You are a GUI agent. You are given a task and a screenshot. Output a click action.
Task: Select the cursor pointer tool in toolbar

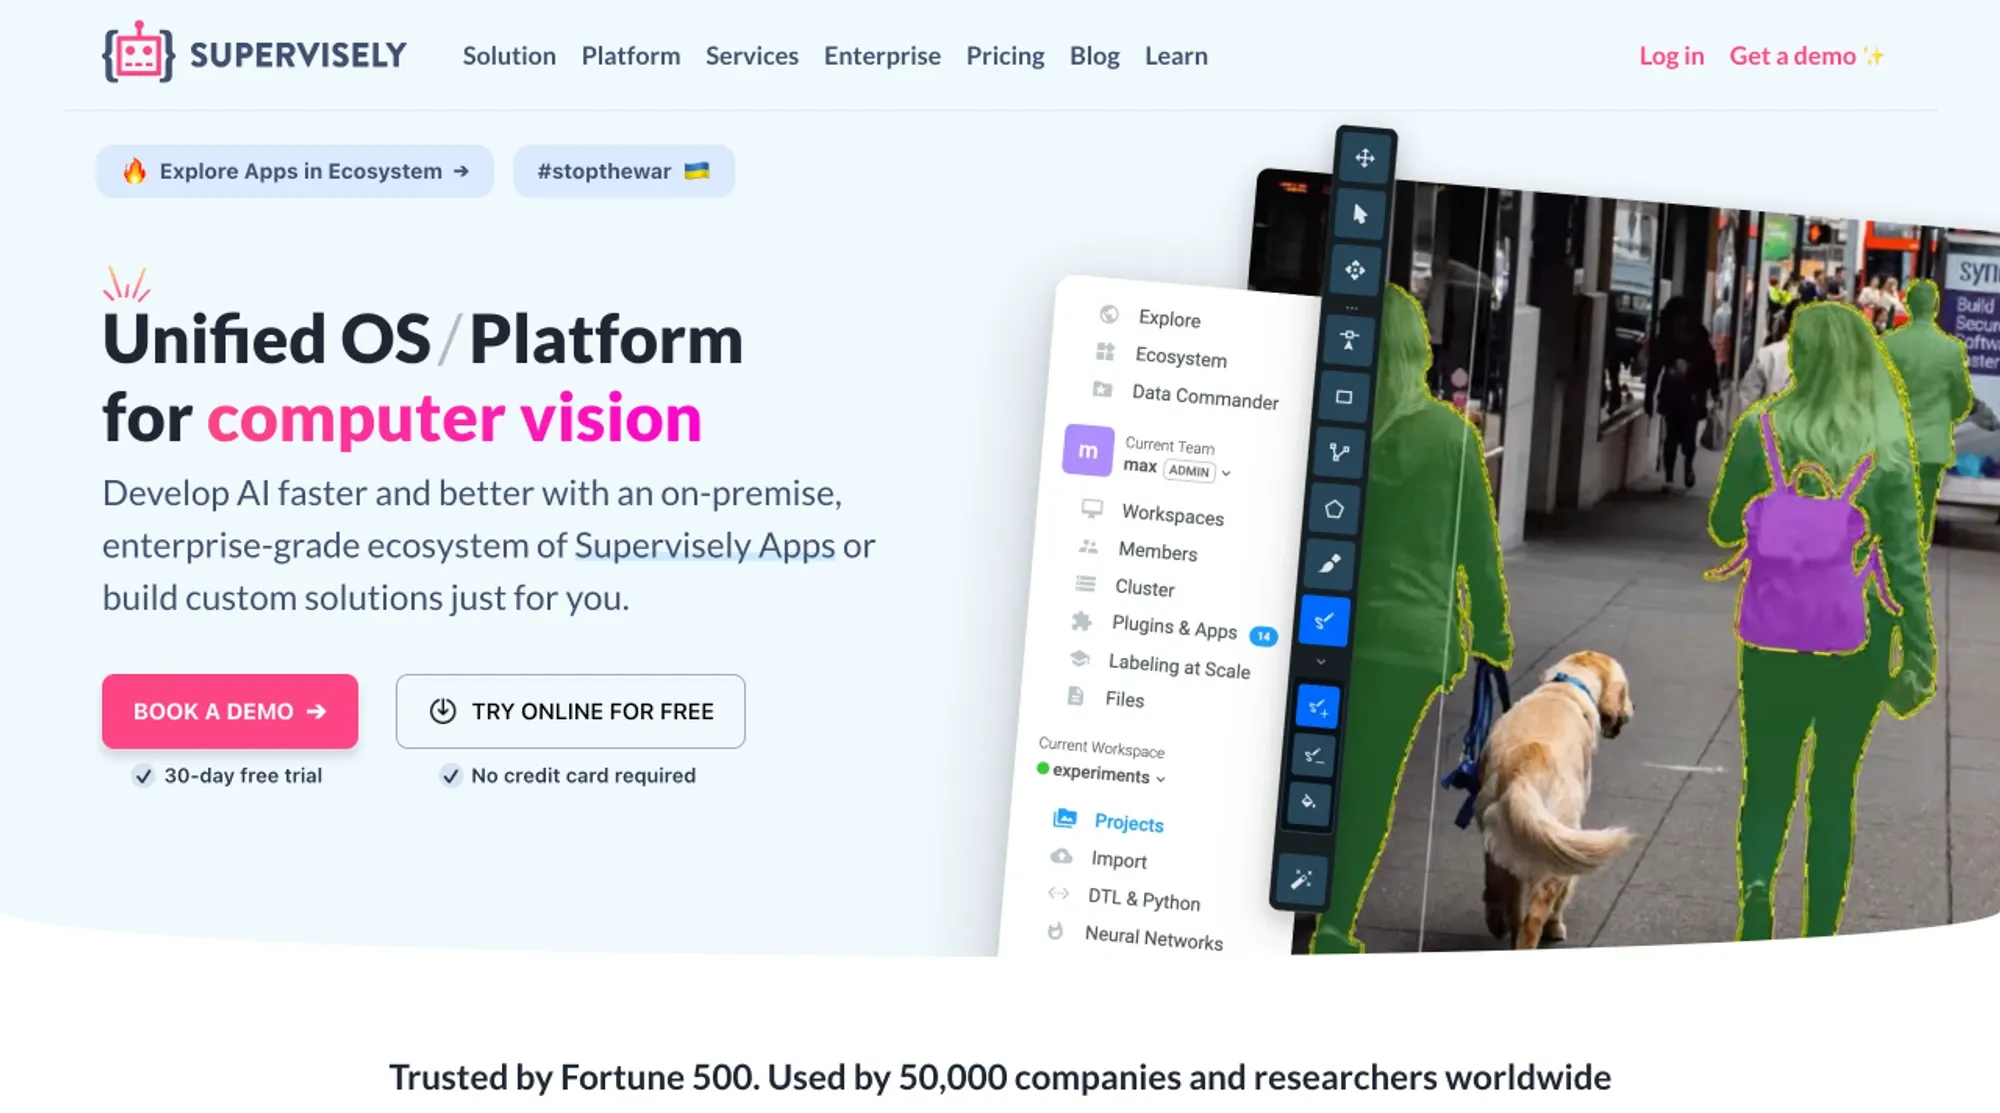tap(1360, 214)
